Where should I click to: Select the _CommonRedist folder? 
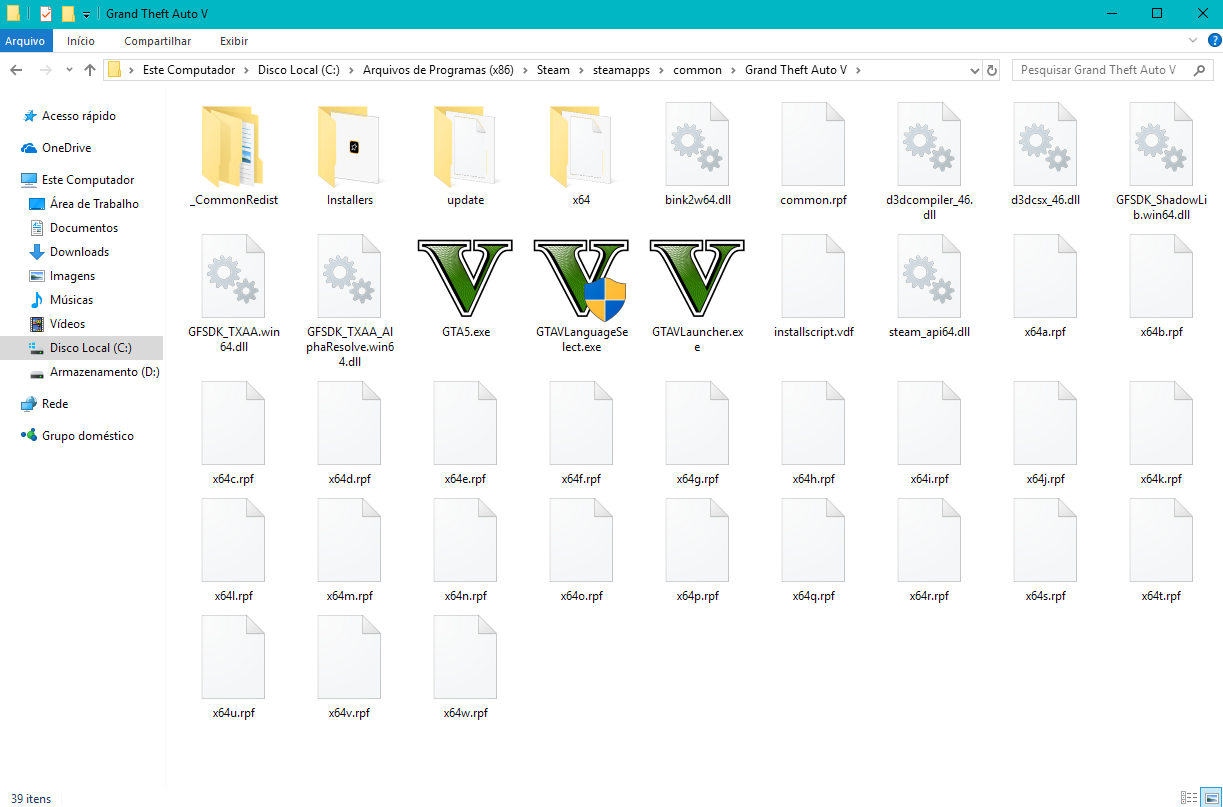[x=233, y=145]
